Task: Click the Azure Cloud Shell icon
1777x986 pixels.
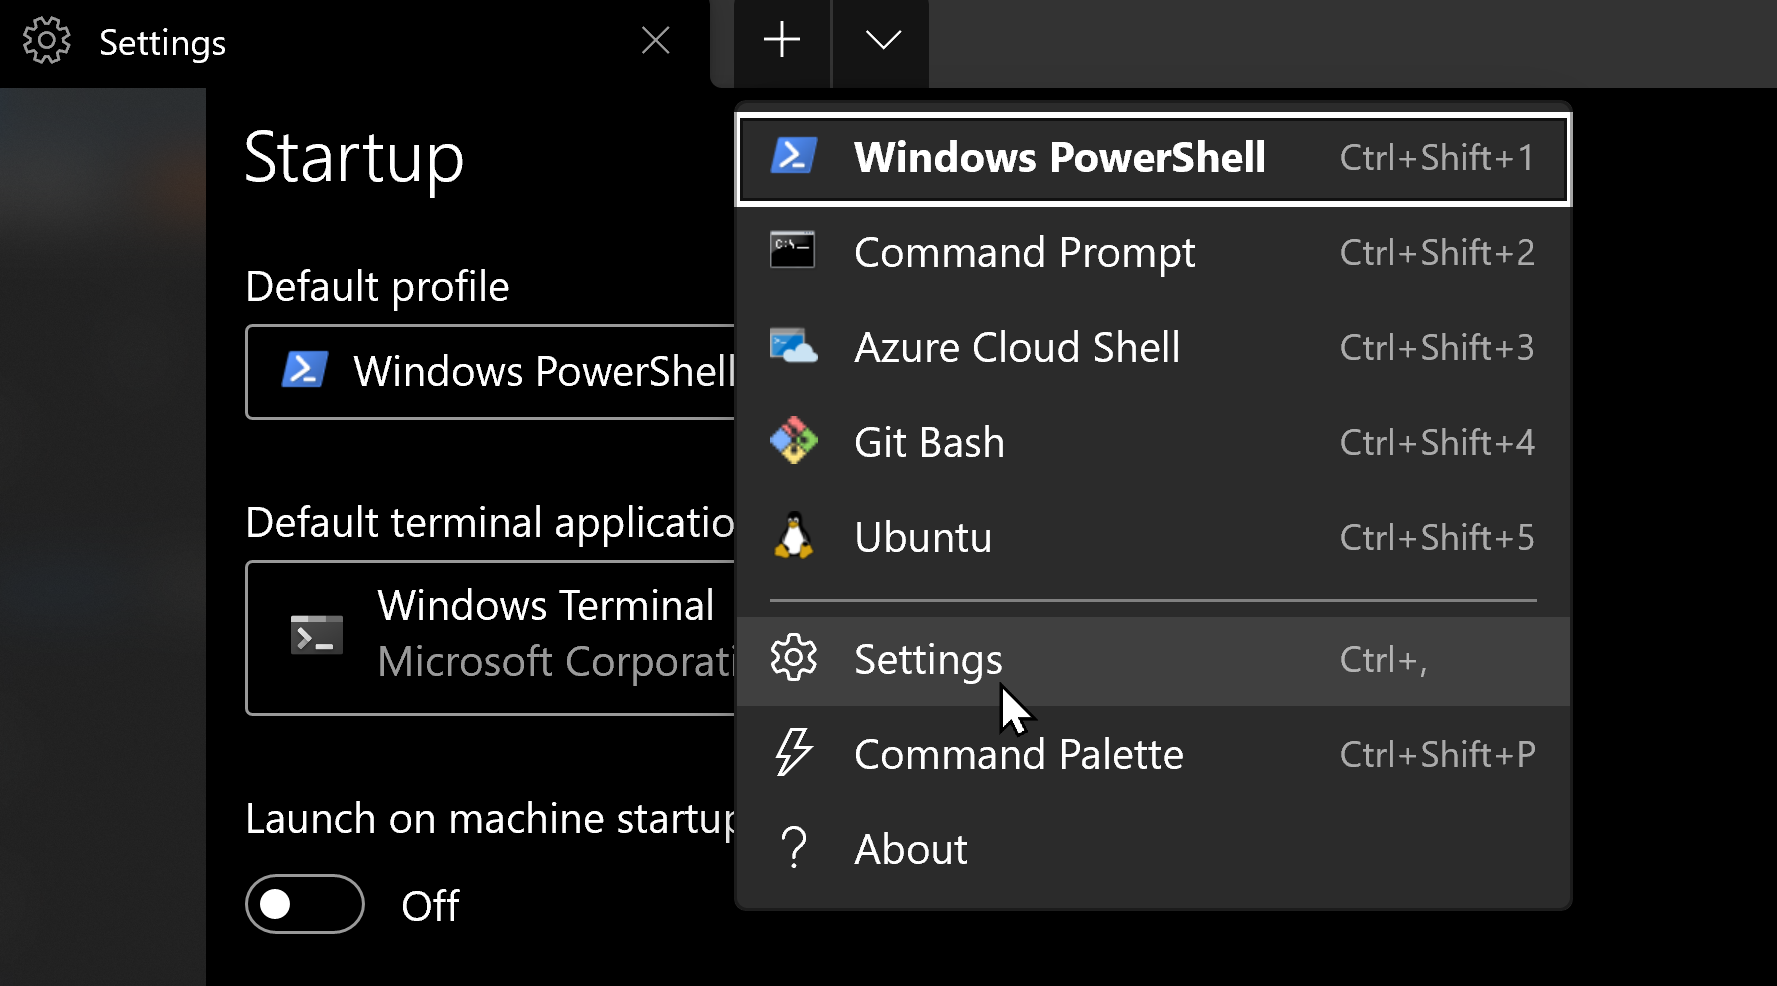Action: pyautogui.click(x=793, y=346)
